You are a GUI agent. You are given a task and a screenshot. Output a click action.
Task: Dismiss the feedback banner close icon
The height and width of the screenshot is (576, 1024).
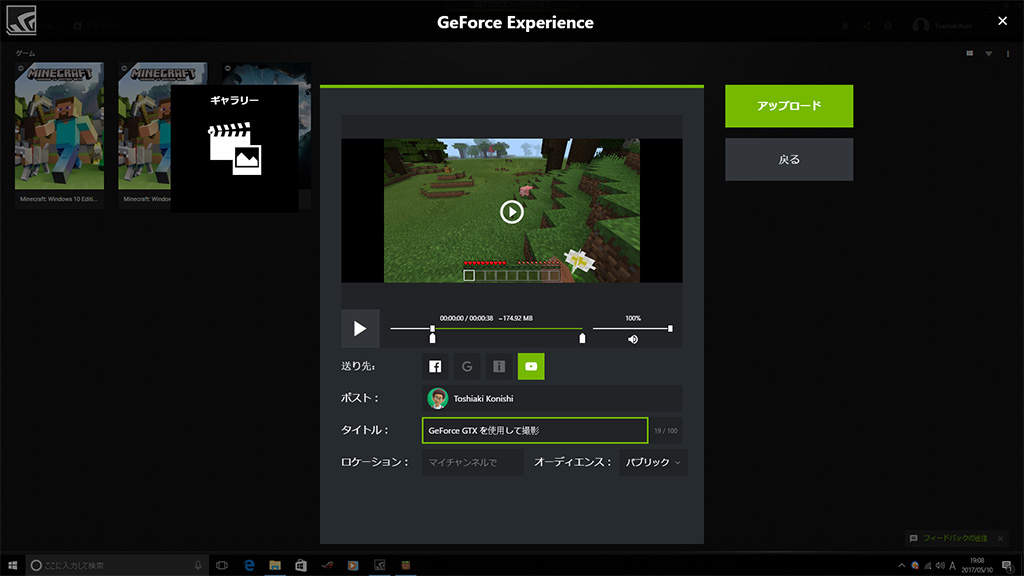pyautogui.click(x=1000, y=538)
